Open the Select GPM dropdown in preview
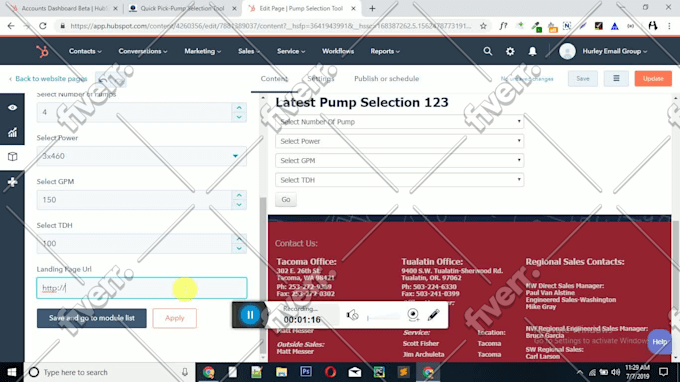The height and width of the screenshot is (382, 680). tap(399, 160)
